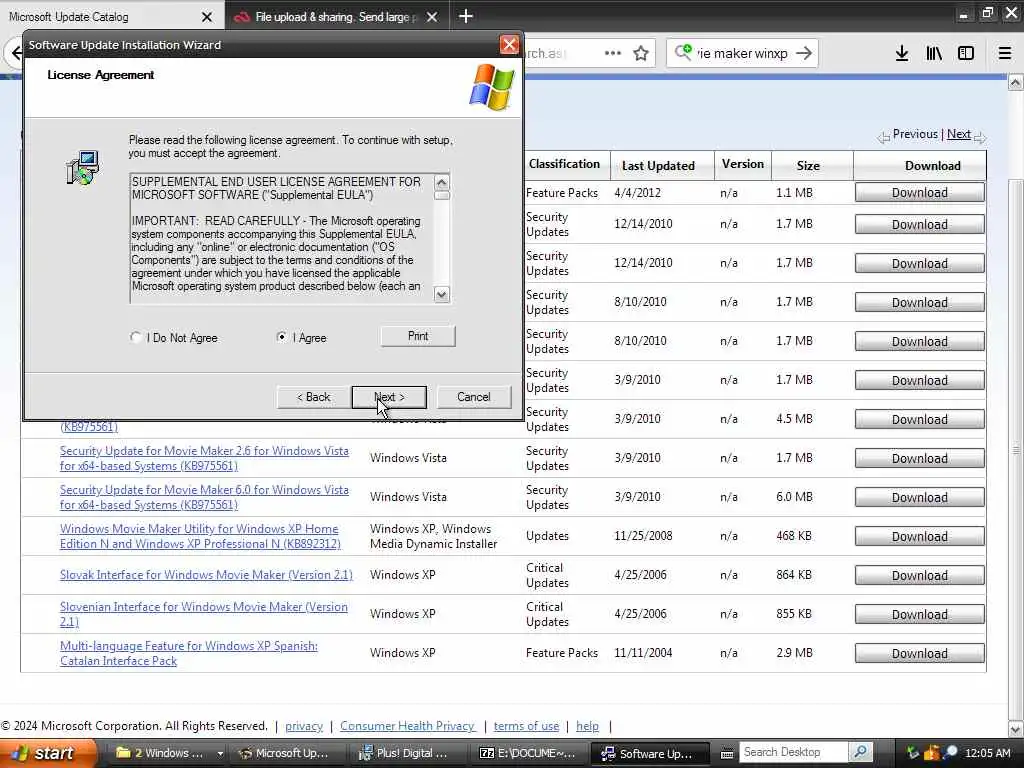
Task: Download the 4/4/2012 Feature Packs update
Action: tap(920, 193)
